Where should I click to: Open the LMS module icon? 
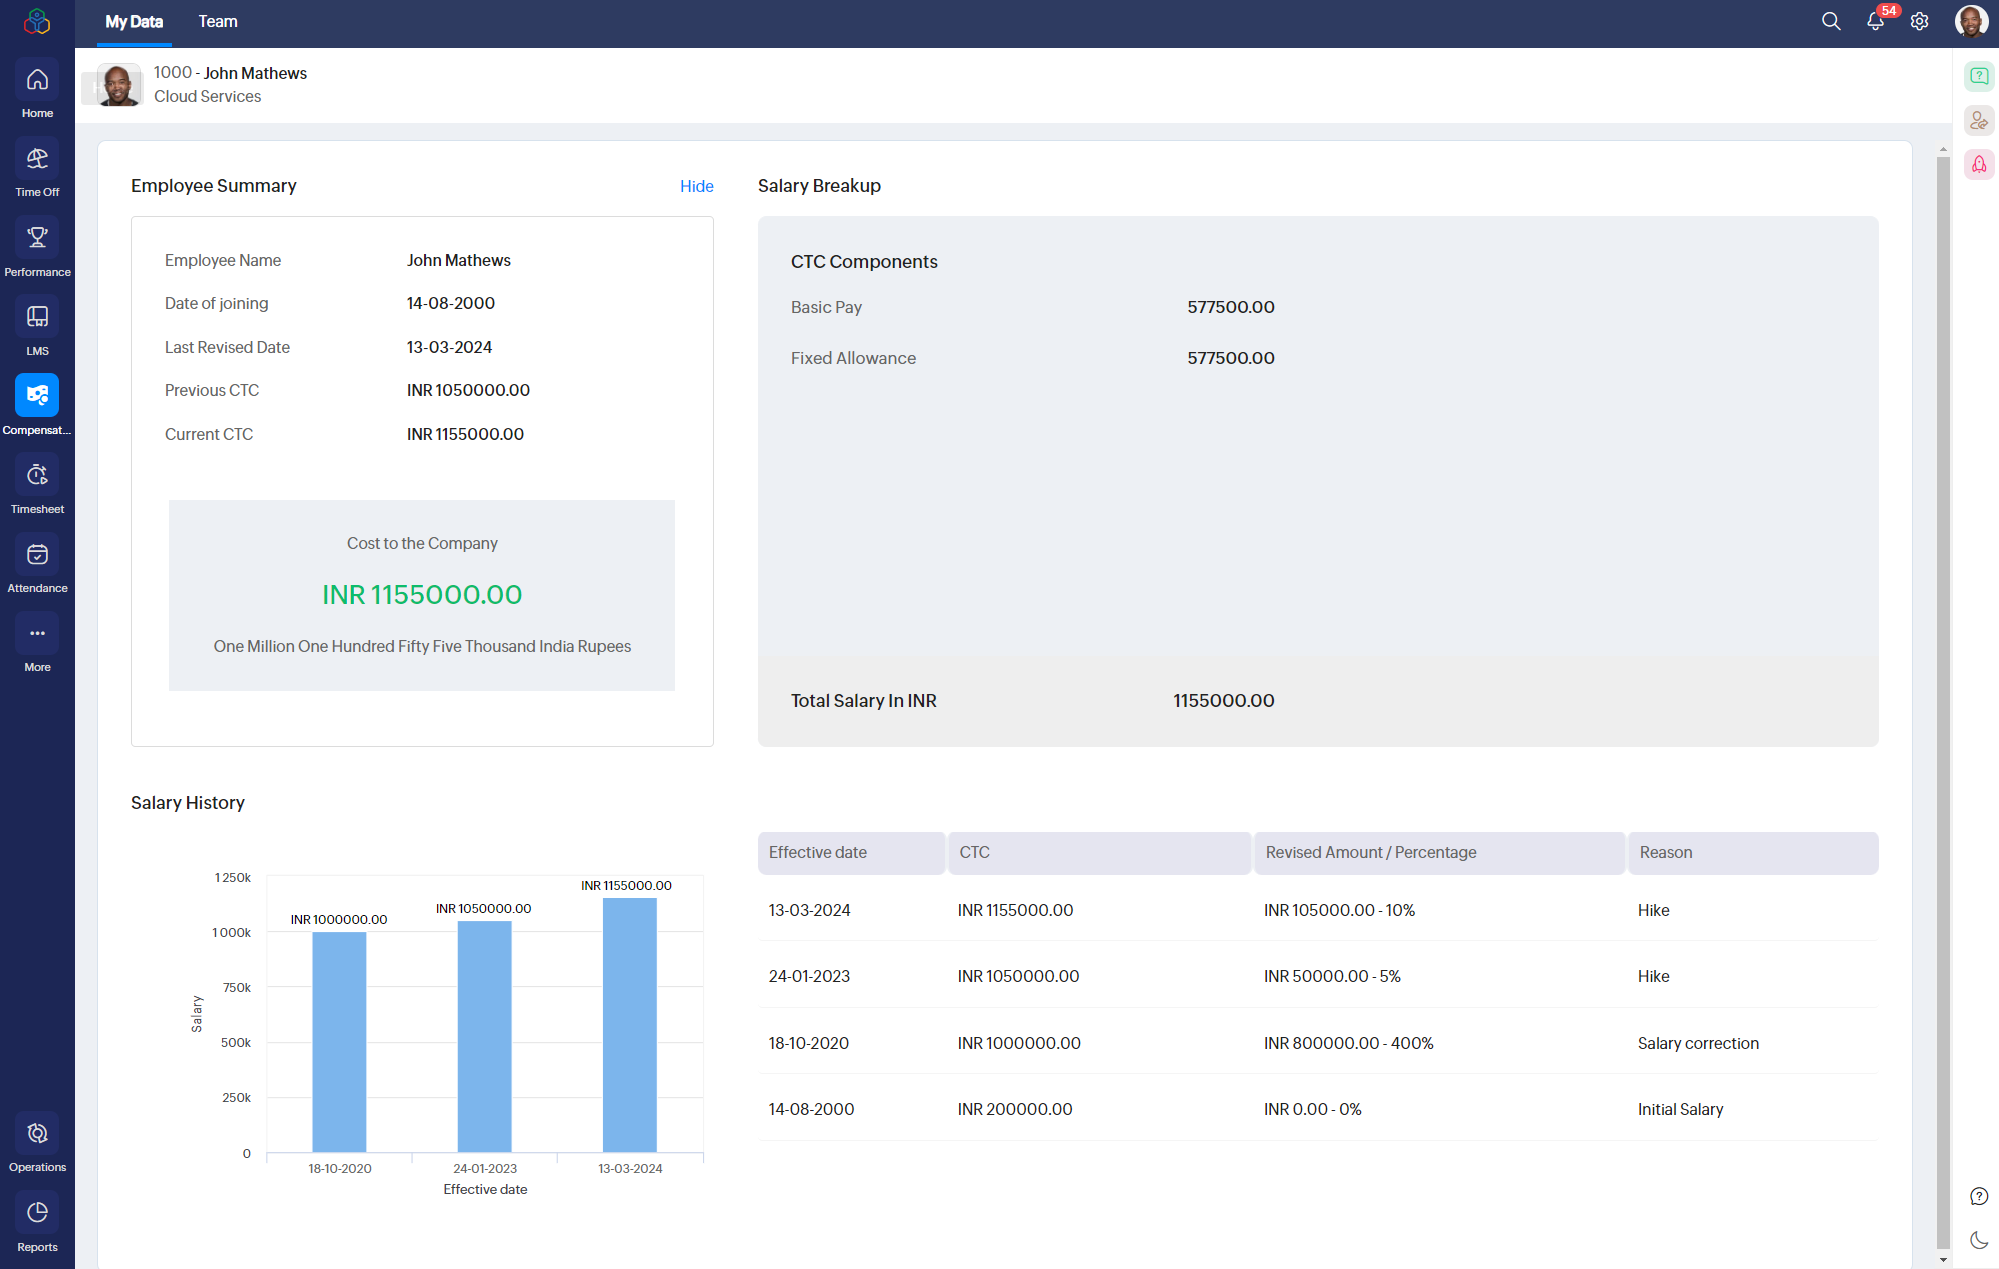point(37,317)
